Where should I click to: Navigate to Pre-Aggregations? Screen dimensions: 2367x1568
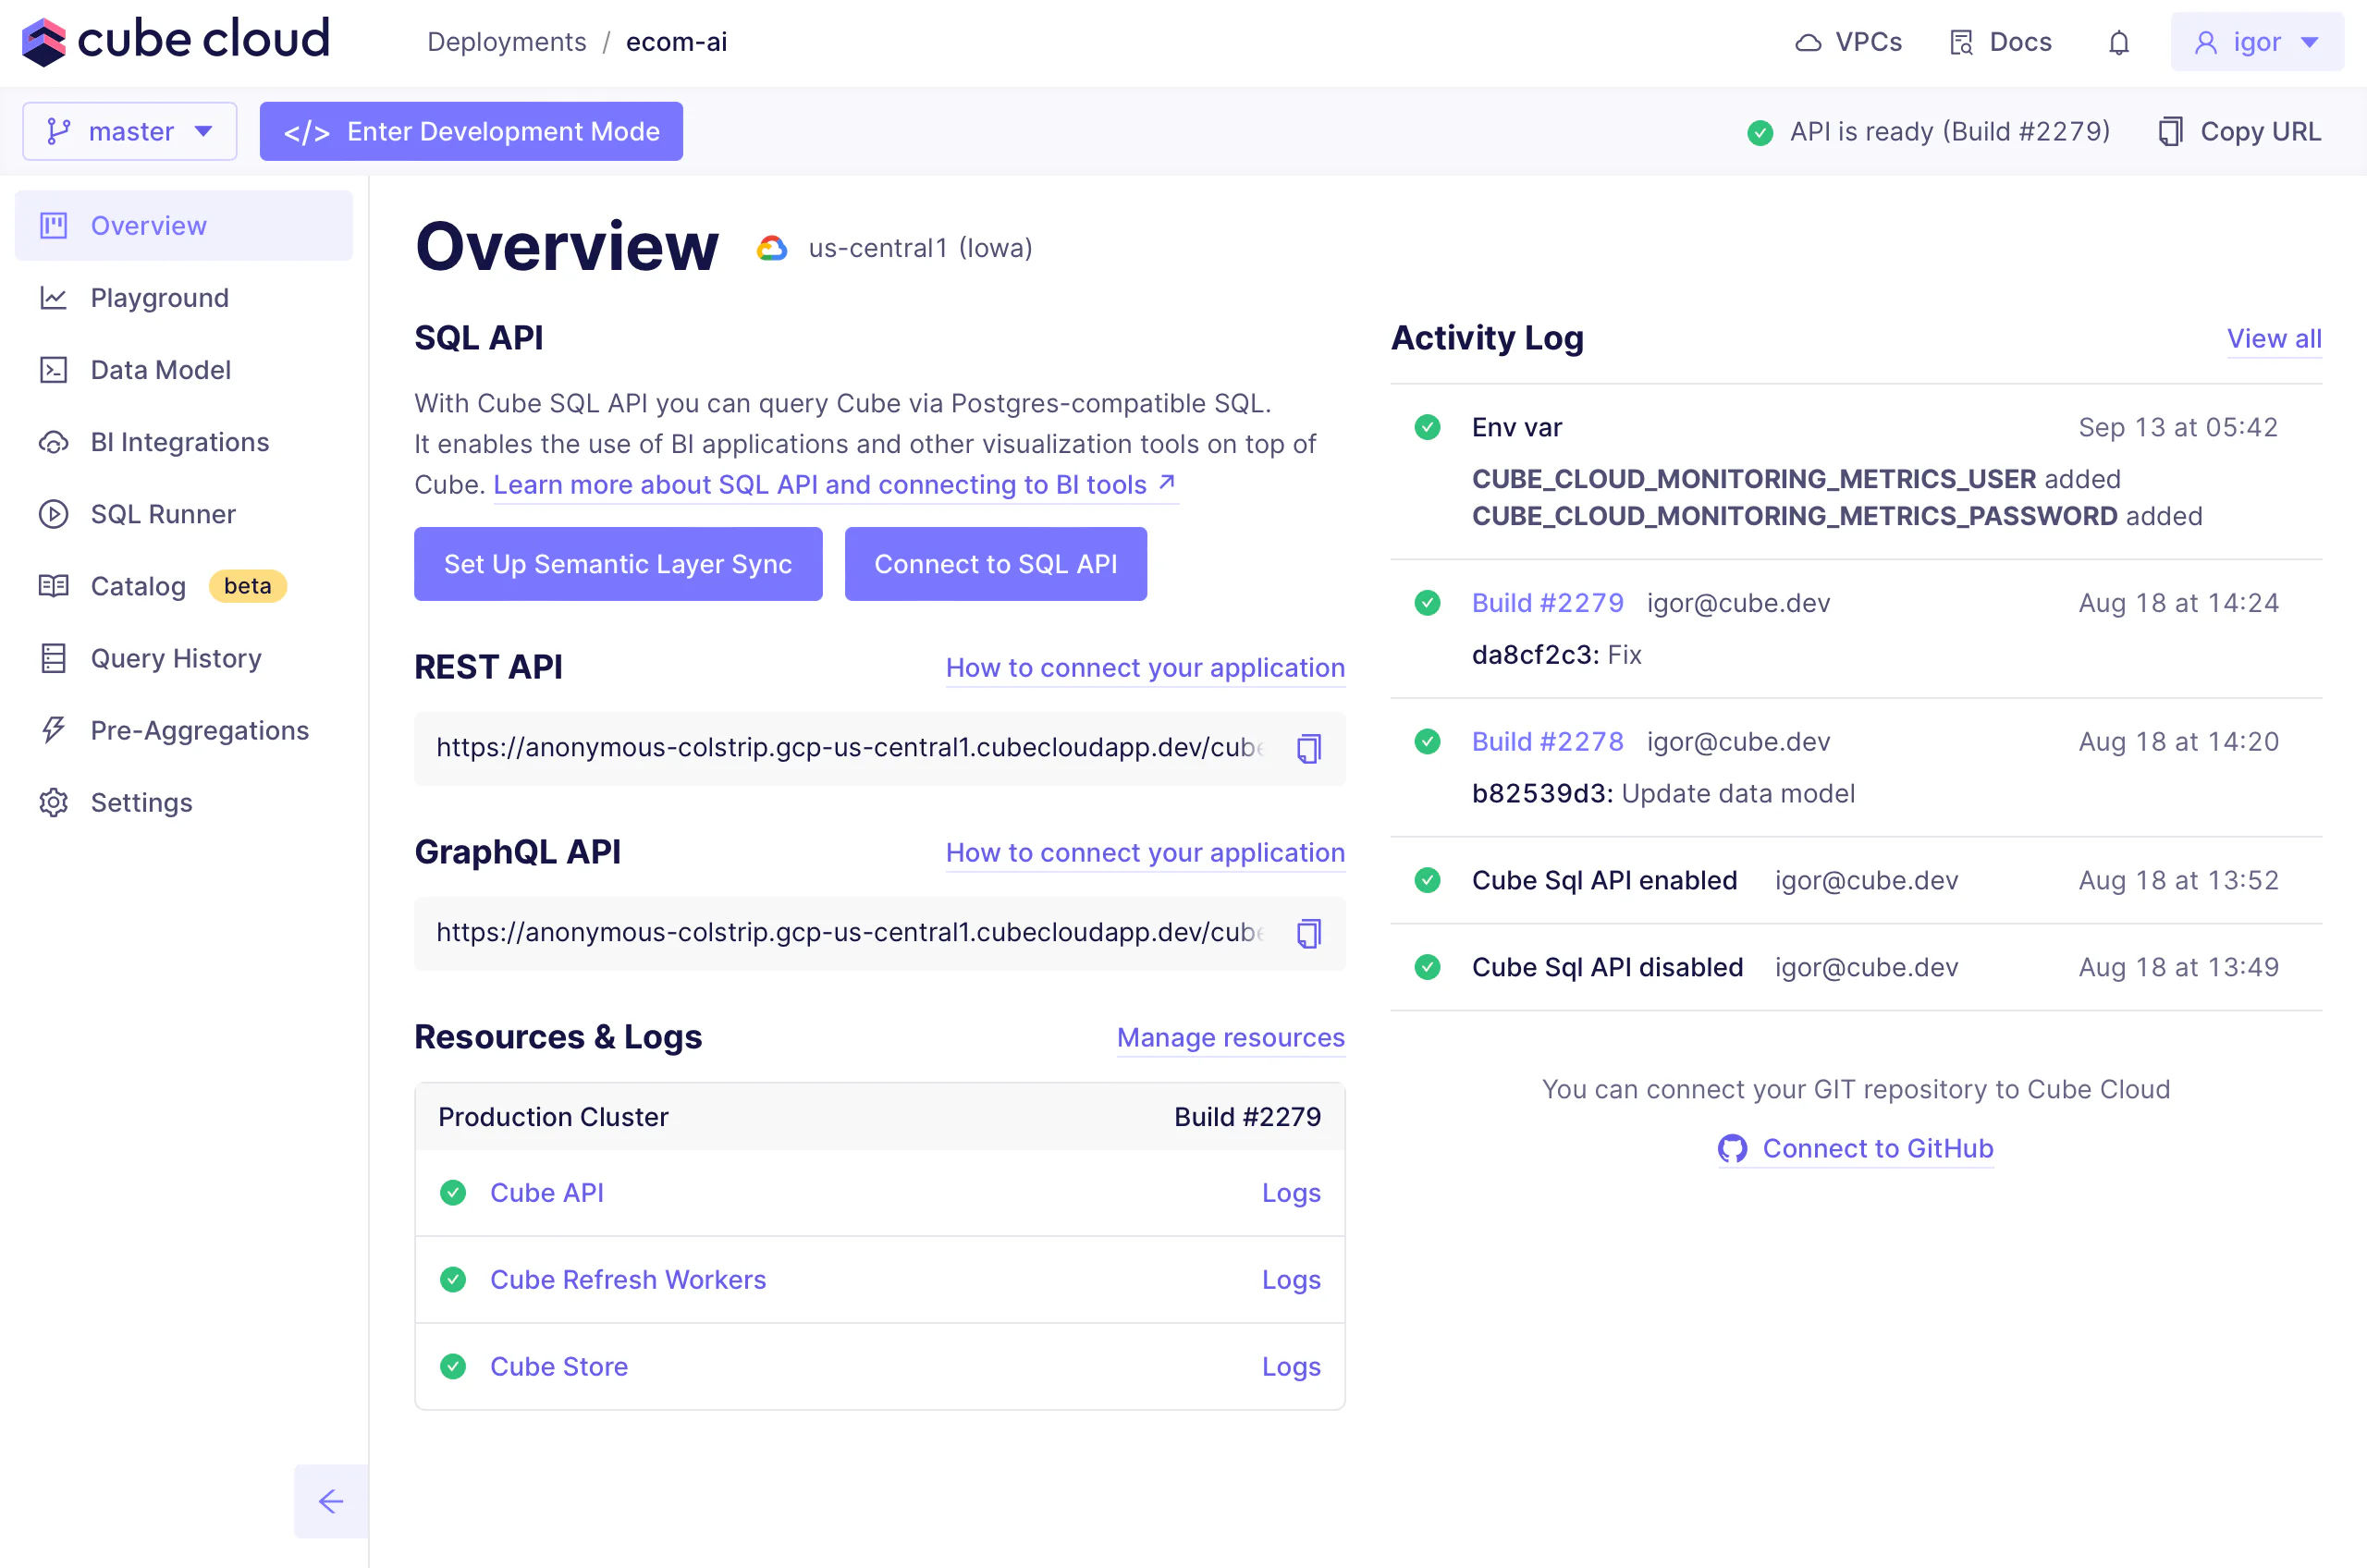click(199, 730)
